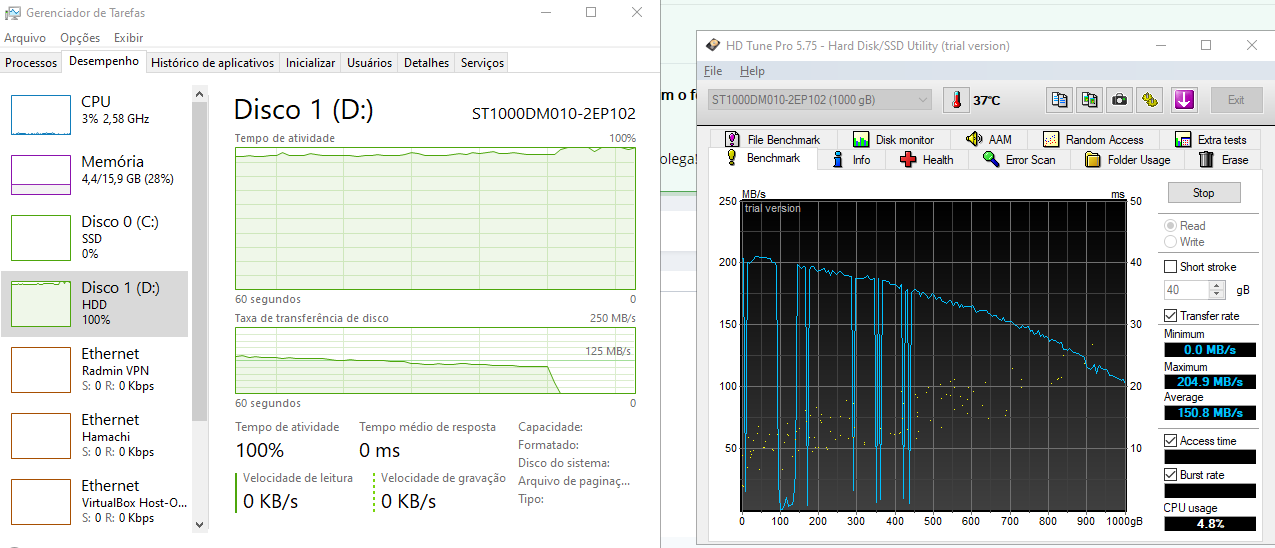Open the File menu in HD Tune
This screenshot has width=1275, height=548.
(713, 71)
